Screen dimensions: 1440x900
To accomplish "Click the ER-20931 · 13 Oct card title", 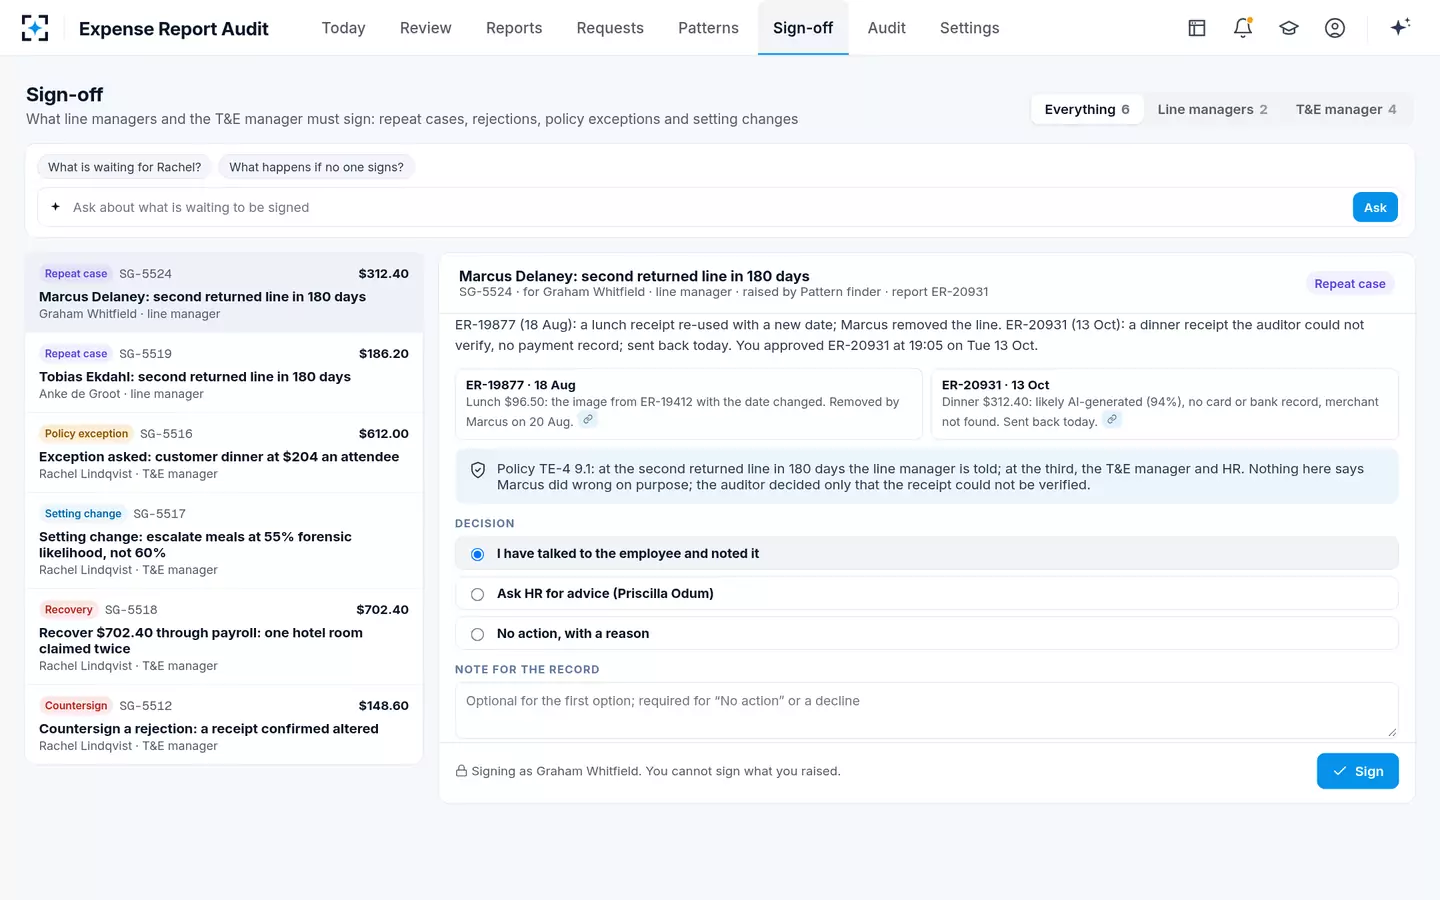I will [x=995, y=385].
